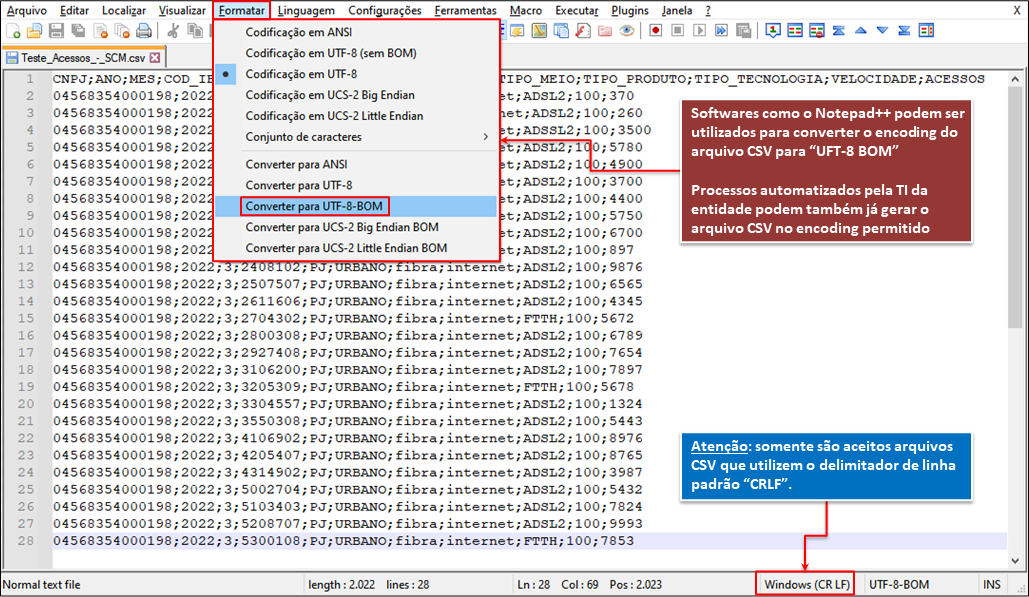Click the eye monitoring toolbar icon

point(627,31)
